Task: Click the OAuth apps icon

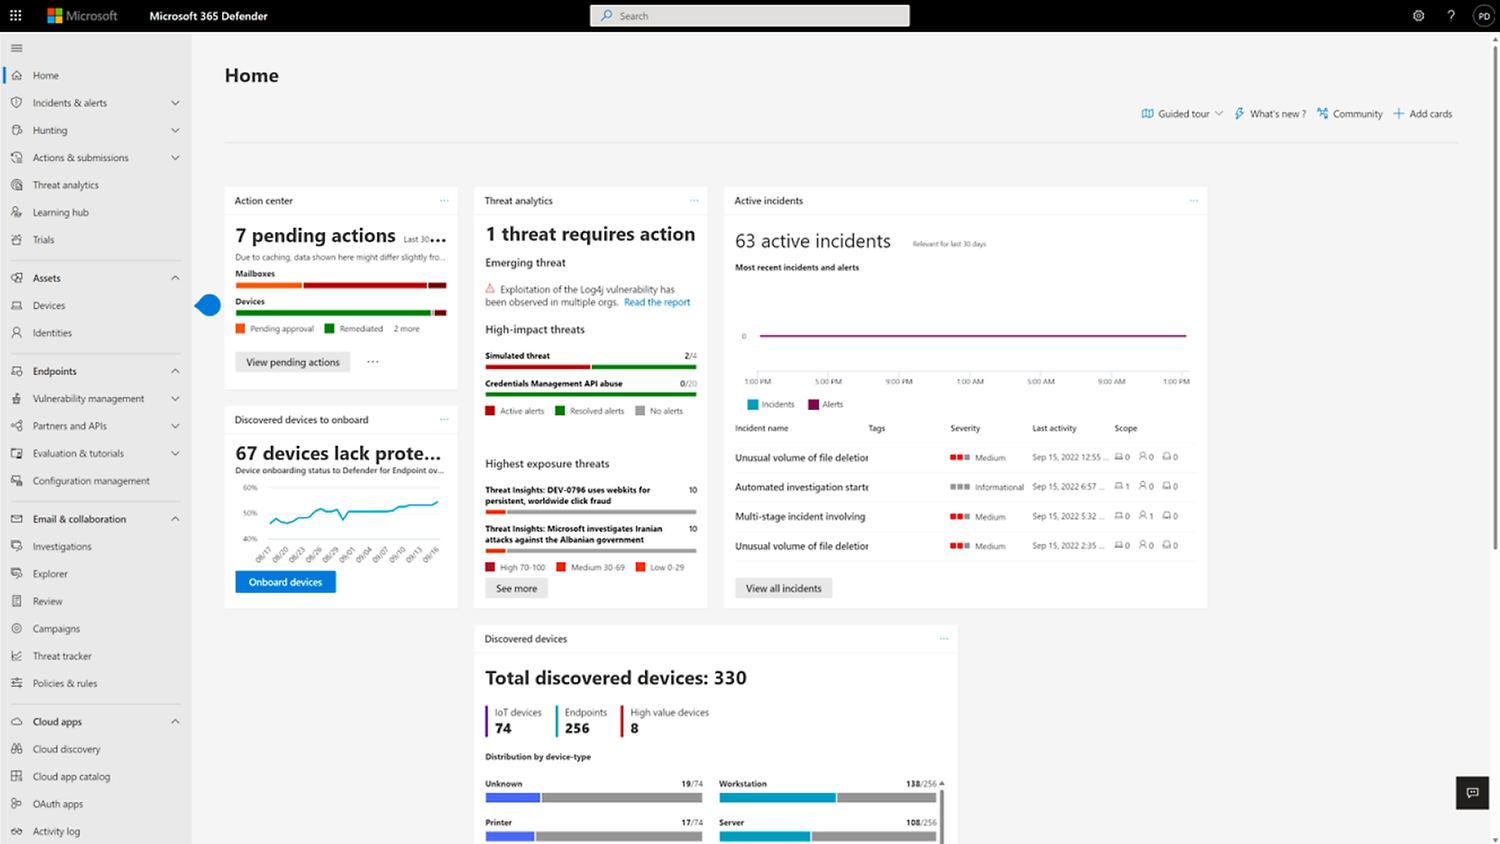Action: [16, 804]
